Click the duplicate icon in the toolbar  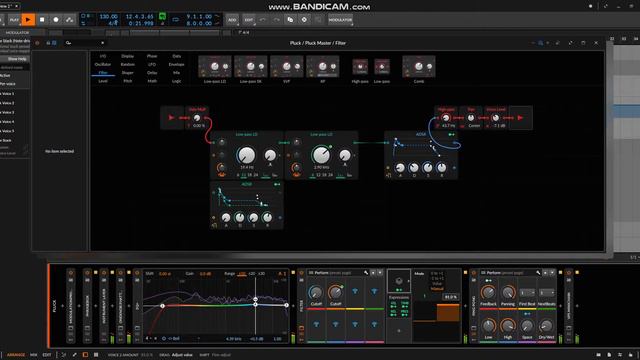pos(290,20)
